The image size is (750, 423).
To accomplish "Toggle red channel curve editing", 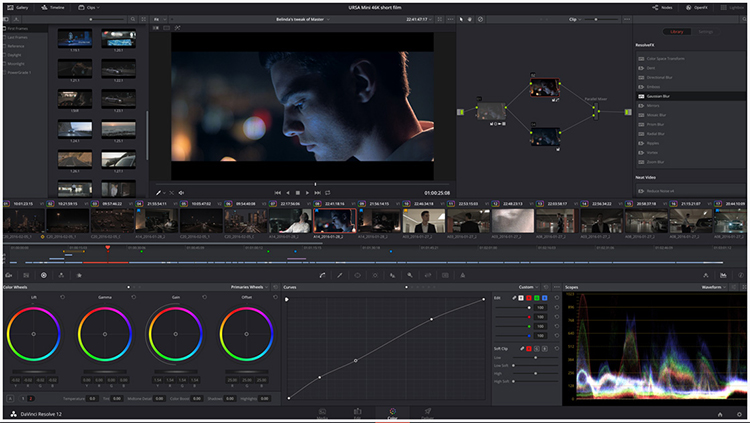I will point(529,298).
